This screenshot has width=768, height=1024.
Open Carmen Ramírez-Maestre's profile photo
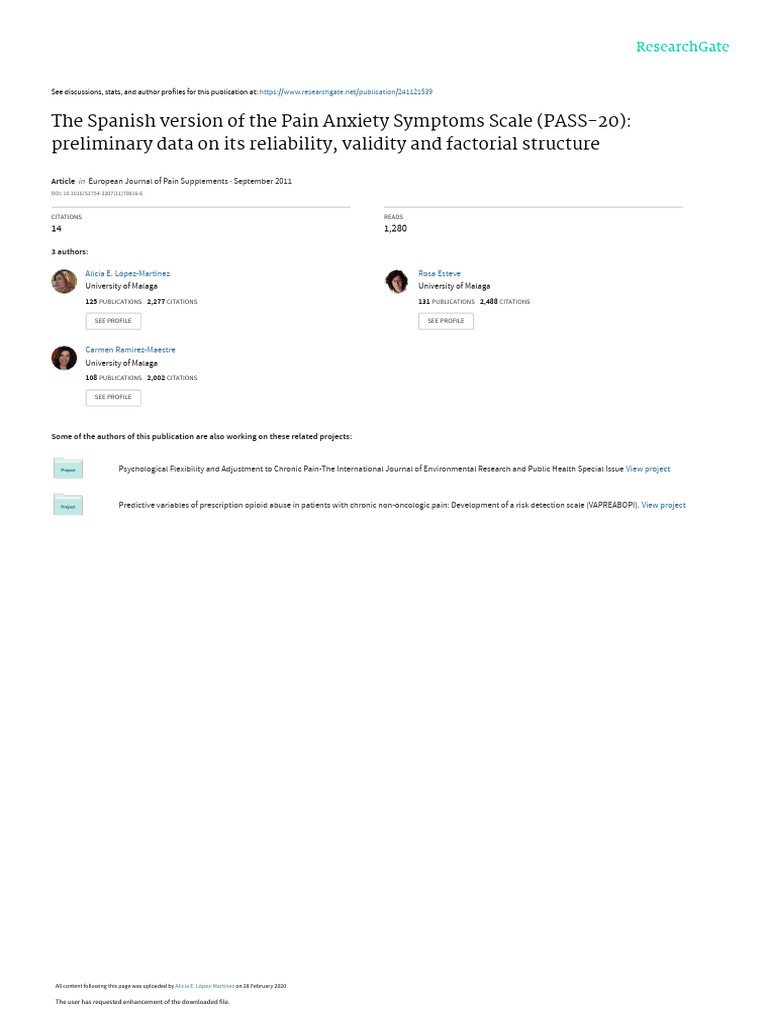[x=64, y=358]
